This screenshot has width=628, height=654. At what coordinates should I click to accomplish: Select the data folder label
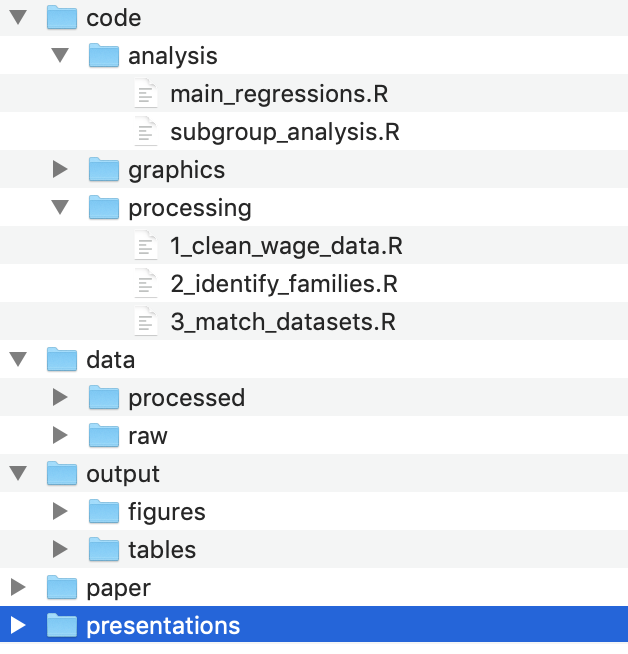point(110,360)
